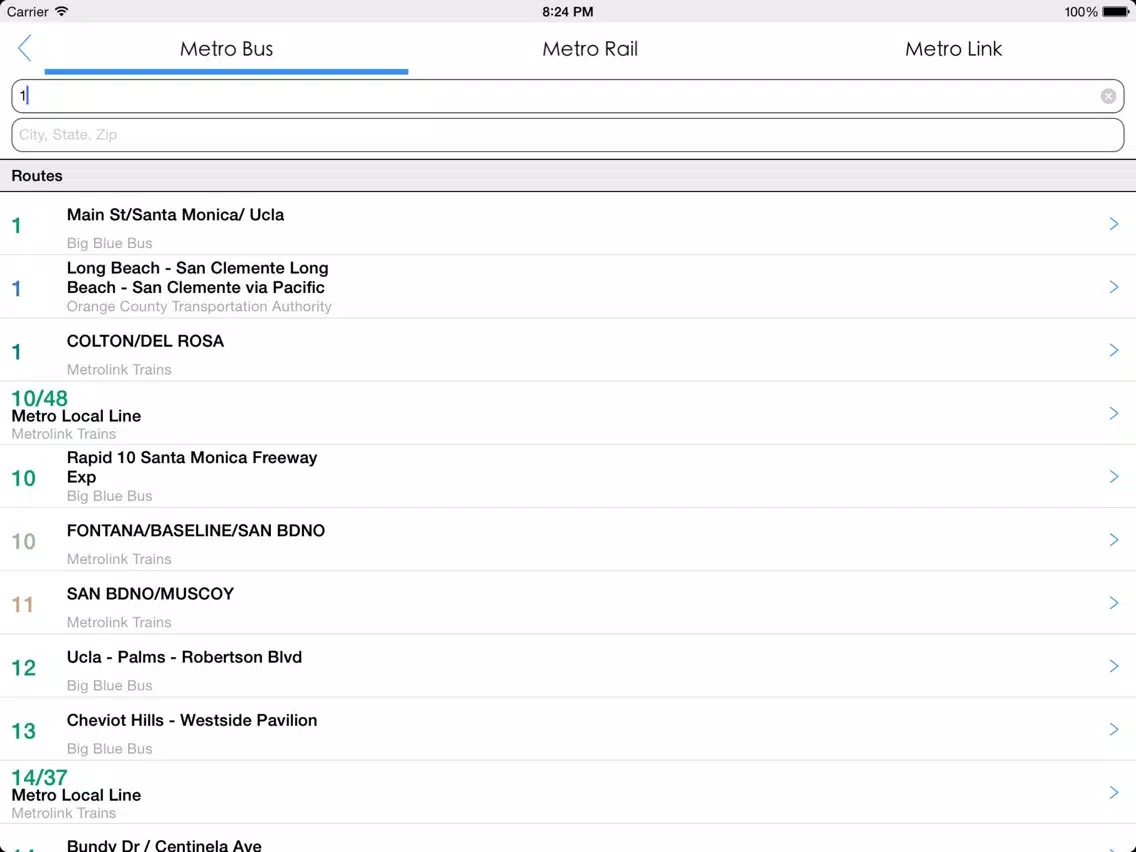
Task: Select the 10/48 route number
Action: tap(39, 398)
